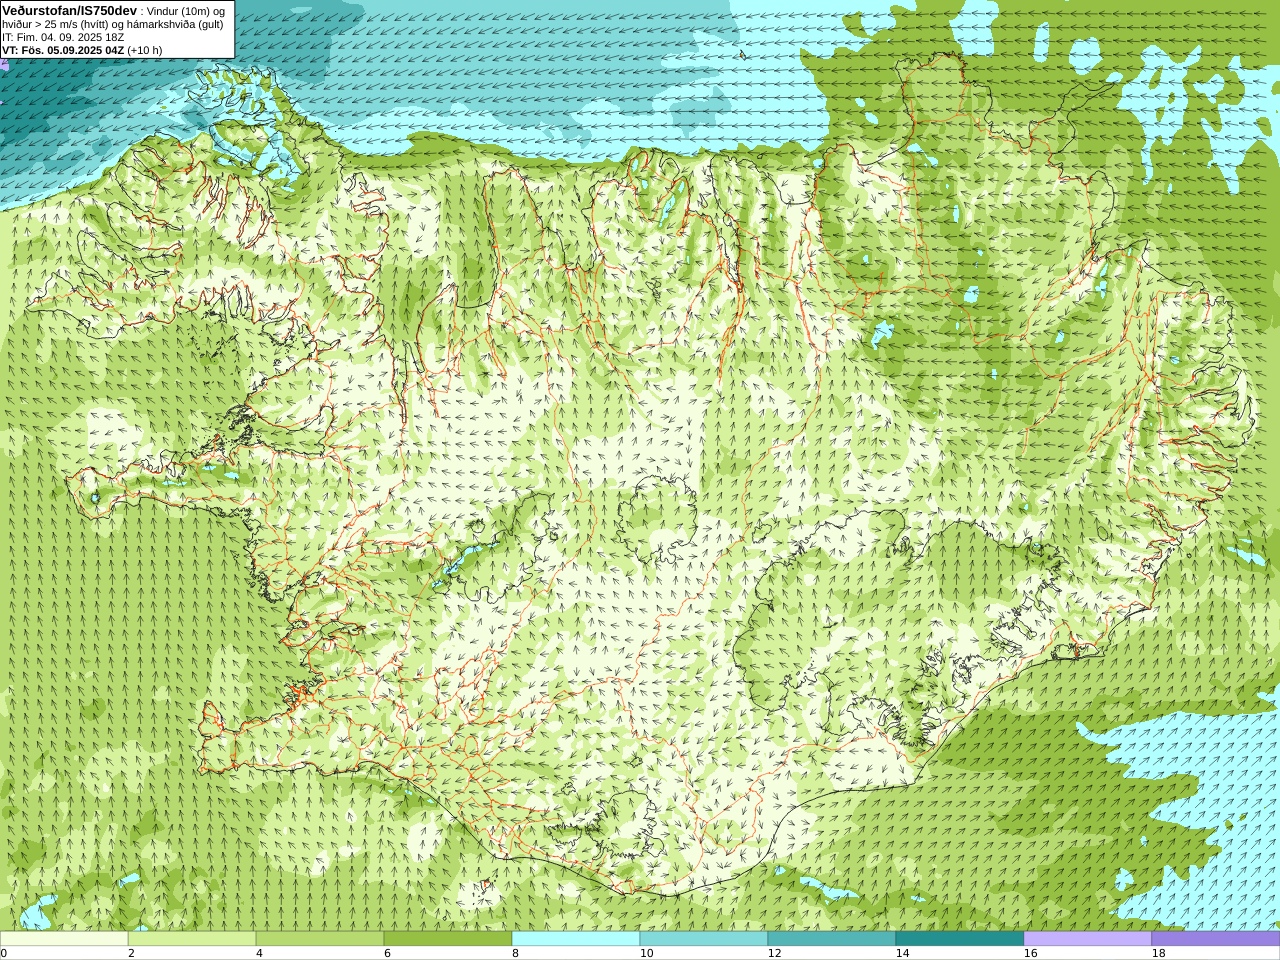Click the legend scale label 14
Viewport: 1280px width, 960px height.
pos(902,954)
